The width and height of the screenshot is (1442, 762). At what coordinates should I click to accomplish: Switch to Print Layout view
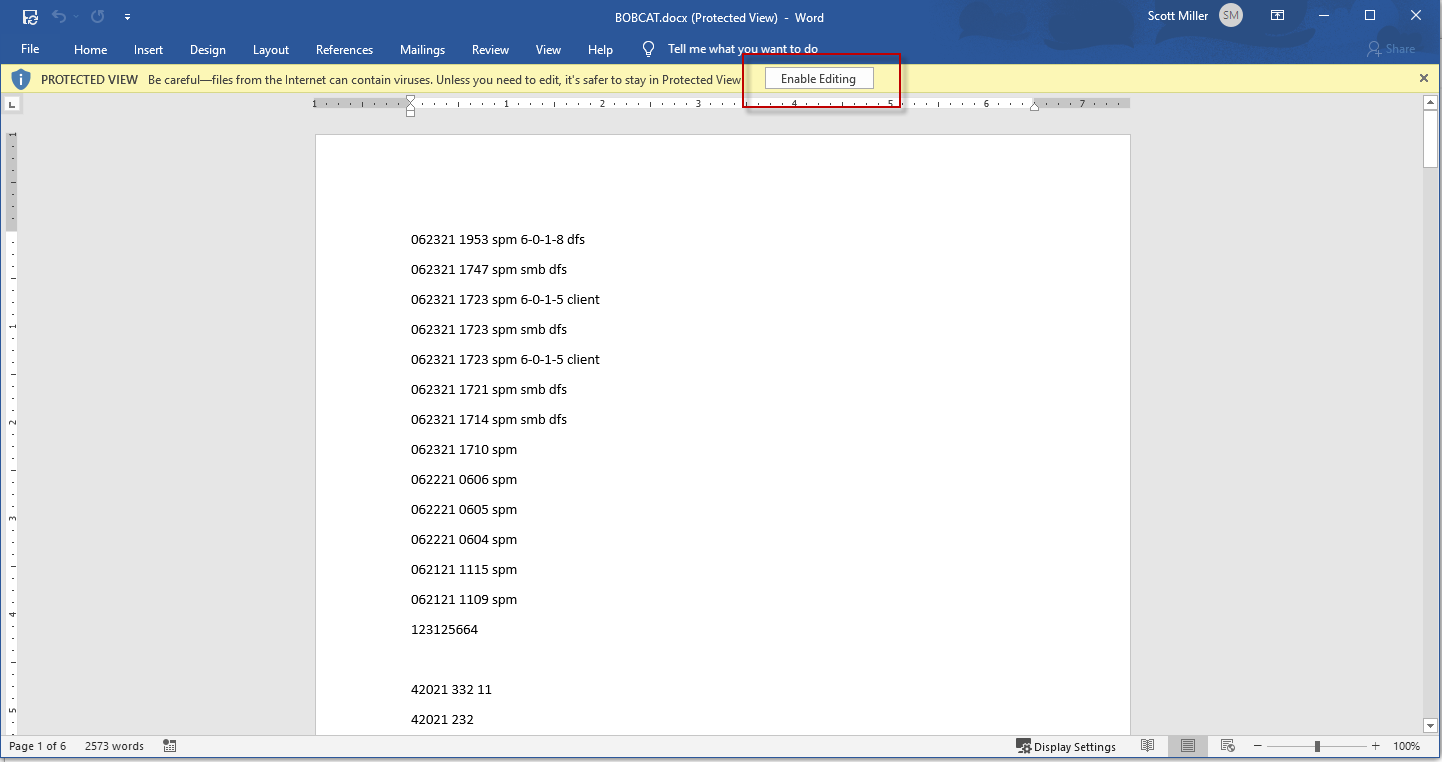pyautogui.click(x=1188, y=746)
